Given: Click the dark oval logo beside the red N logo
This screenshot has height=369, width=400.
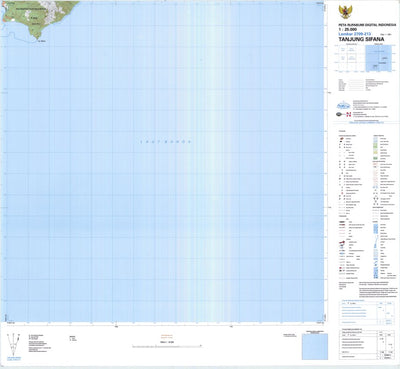Looking at the screenshot, I should pos(340,114).
